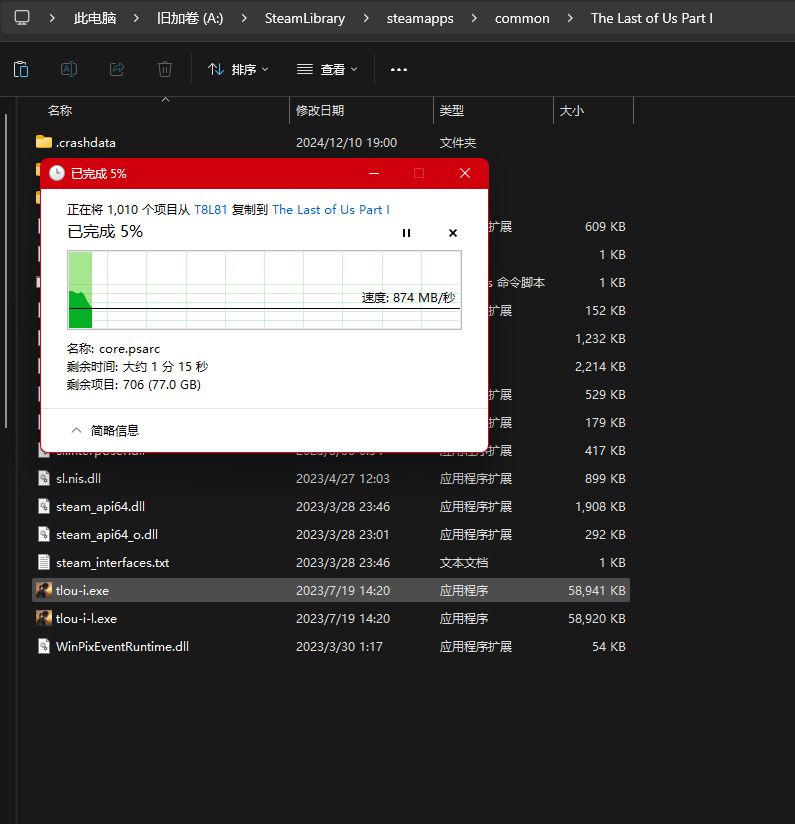The width and height of the screenshot is (795, 824).
Task: Open The Last of Us Part I destination link
Action: [x=331, y=209]
